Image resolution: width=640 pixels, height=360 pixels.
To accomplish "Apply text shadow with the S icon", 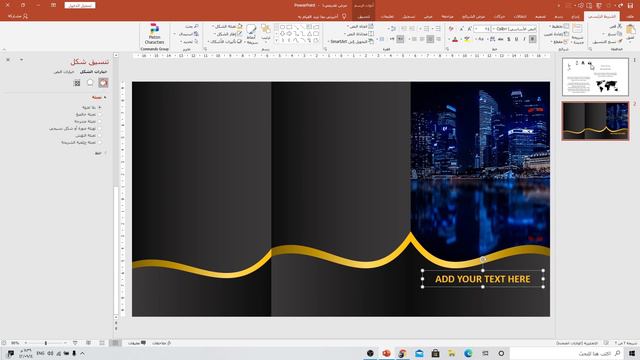I will pyautogui.click(x=509, y=39).
